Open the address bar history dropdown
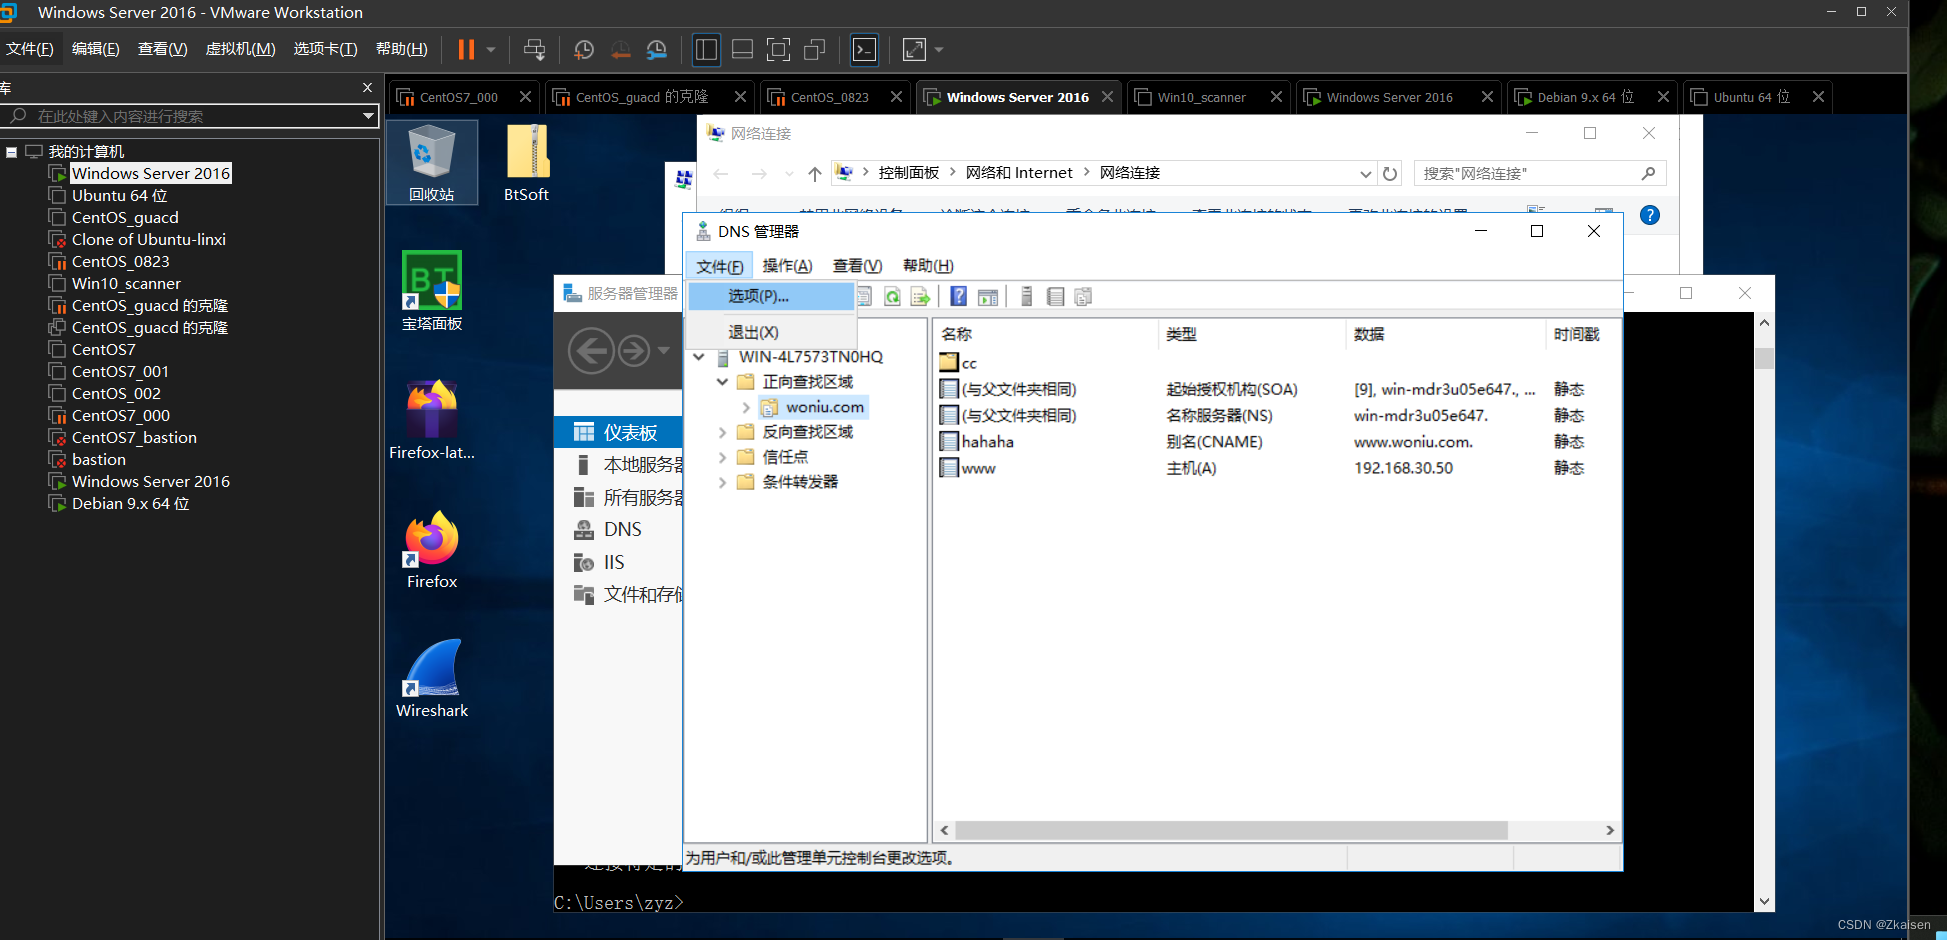1947x940 pixels. point(1365,174)
